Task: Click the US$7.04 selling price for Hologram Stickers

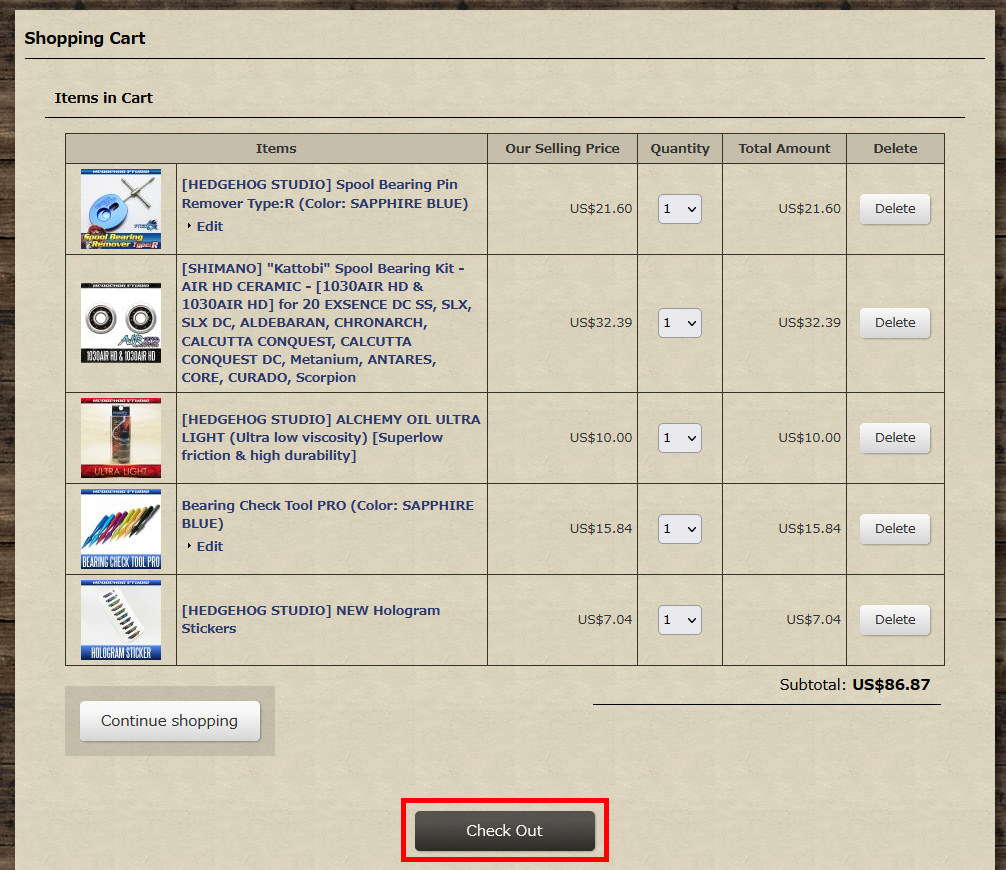Action: (604, 620)
